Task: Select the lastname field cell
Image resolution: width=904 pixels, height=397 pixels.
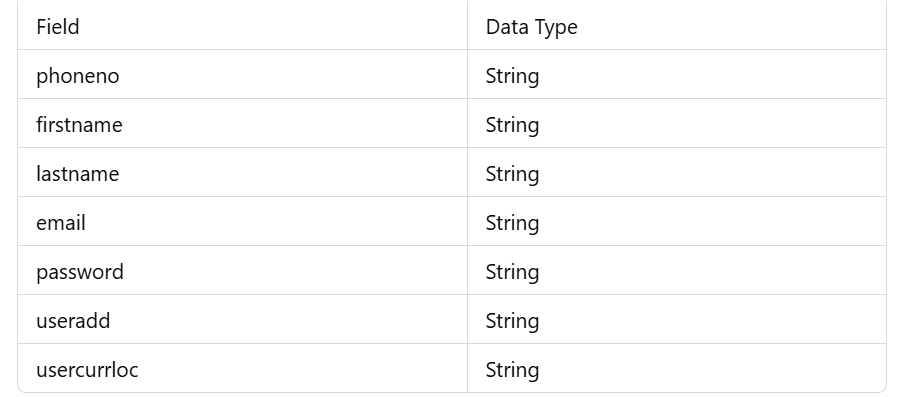Action: 242,172
